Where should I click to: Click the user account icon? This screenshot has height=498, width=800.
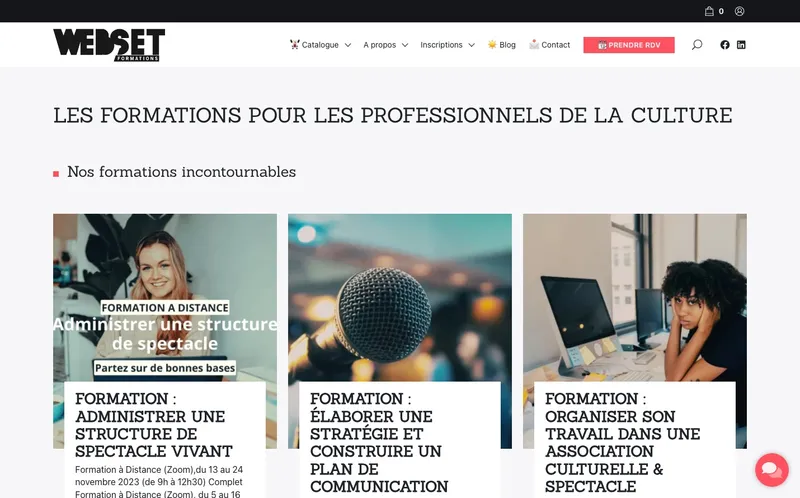pyautogui.click(x=739, y=11)
